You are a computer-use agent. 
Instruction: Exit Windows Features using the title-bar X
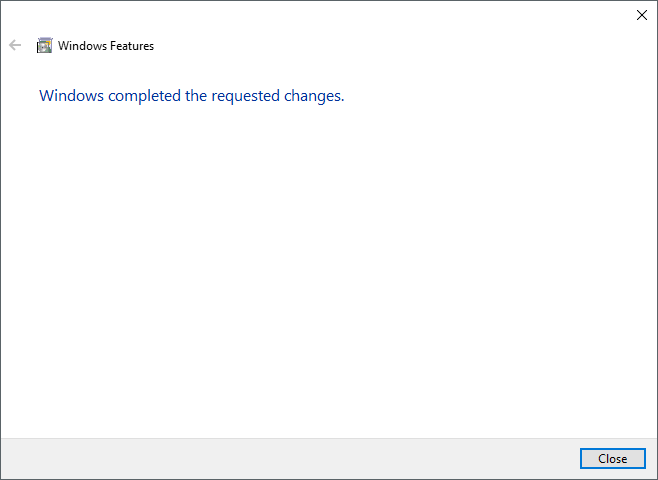642,15
